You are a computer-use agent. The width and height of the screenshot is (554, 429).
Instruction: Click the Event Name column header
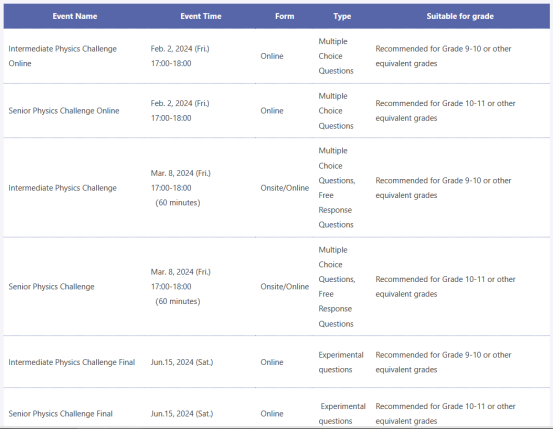[x=75, y=16]
